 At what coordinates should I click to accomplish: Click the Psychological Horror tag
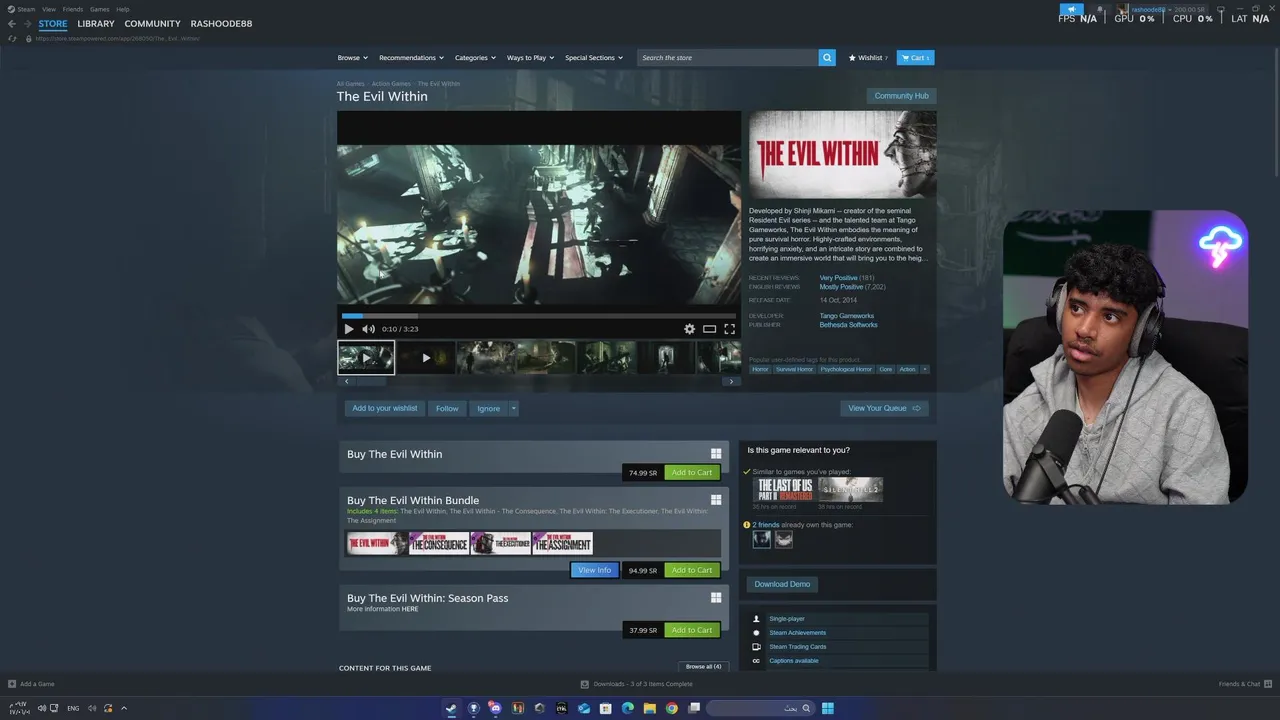pos(846,369)
